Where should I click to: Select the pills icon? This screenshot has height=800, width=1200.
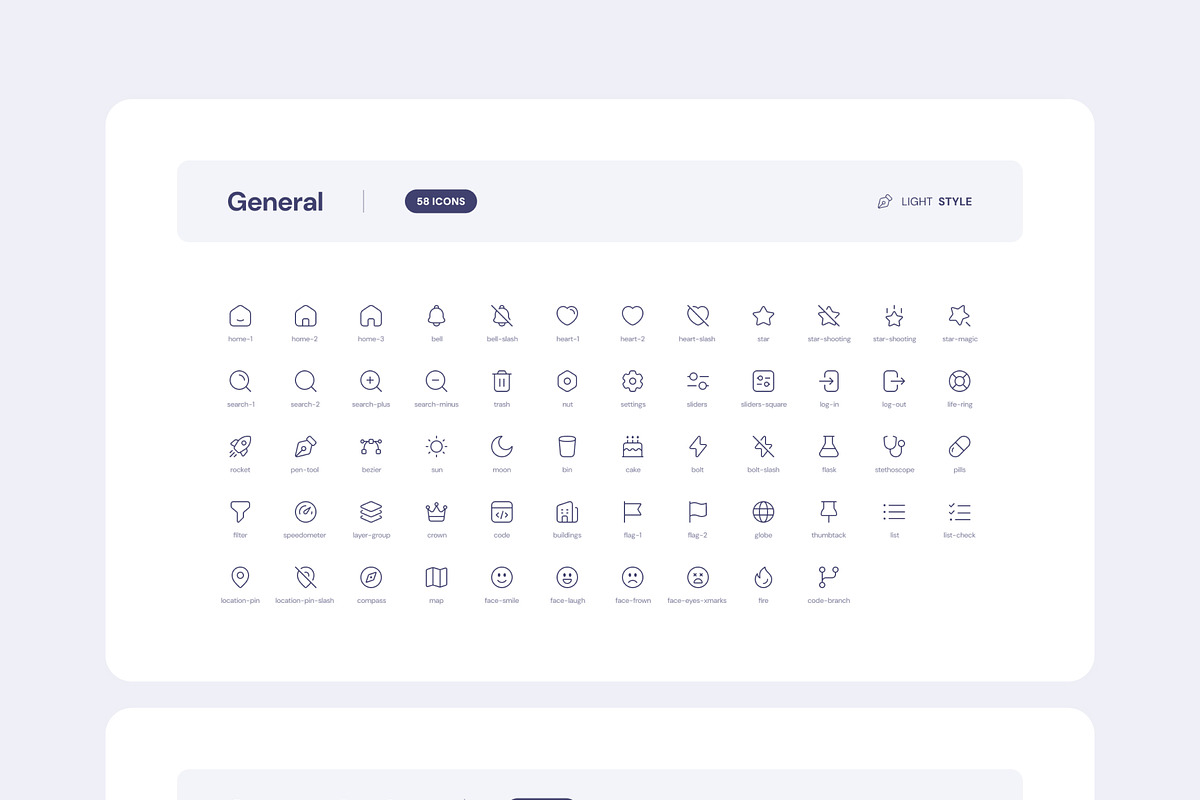pos(960,447)
